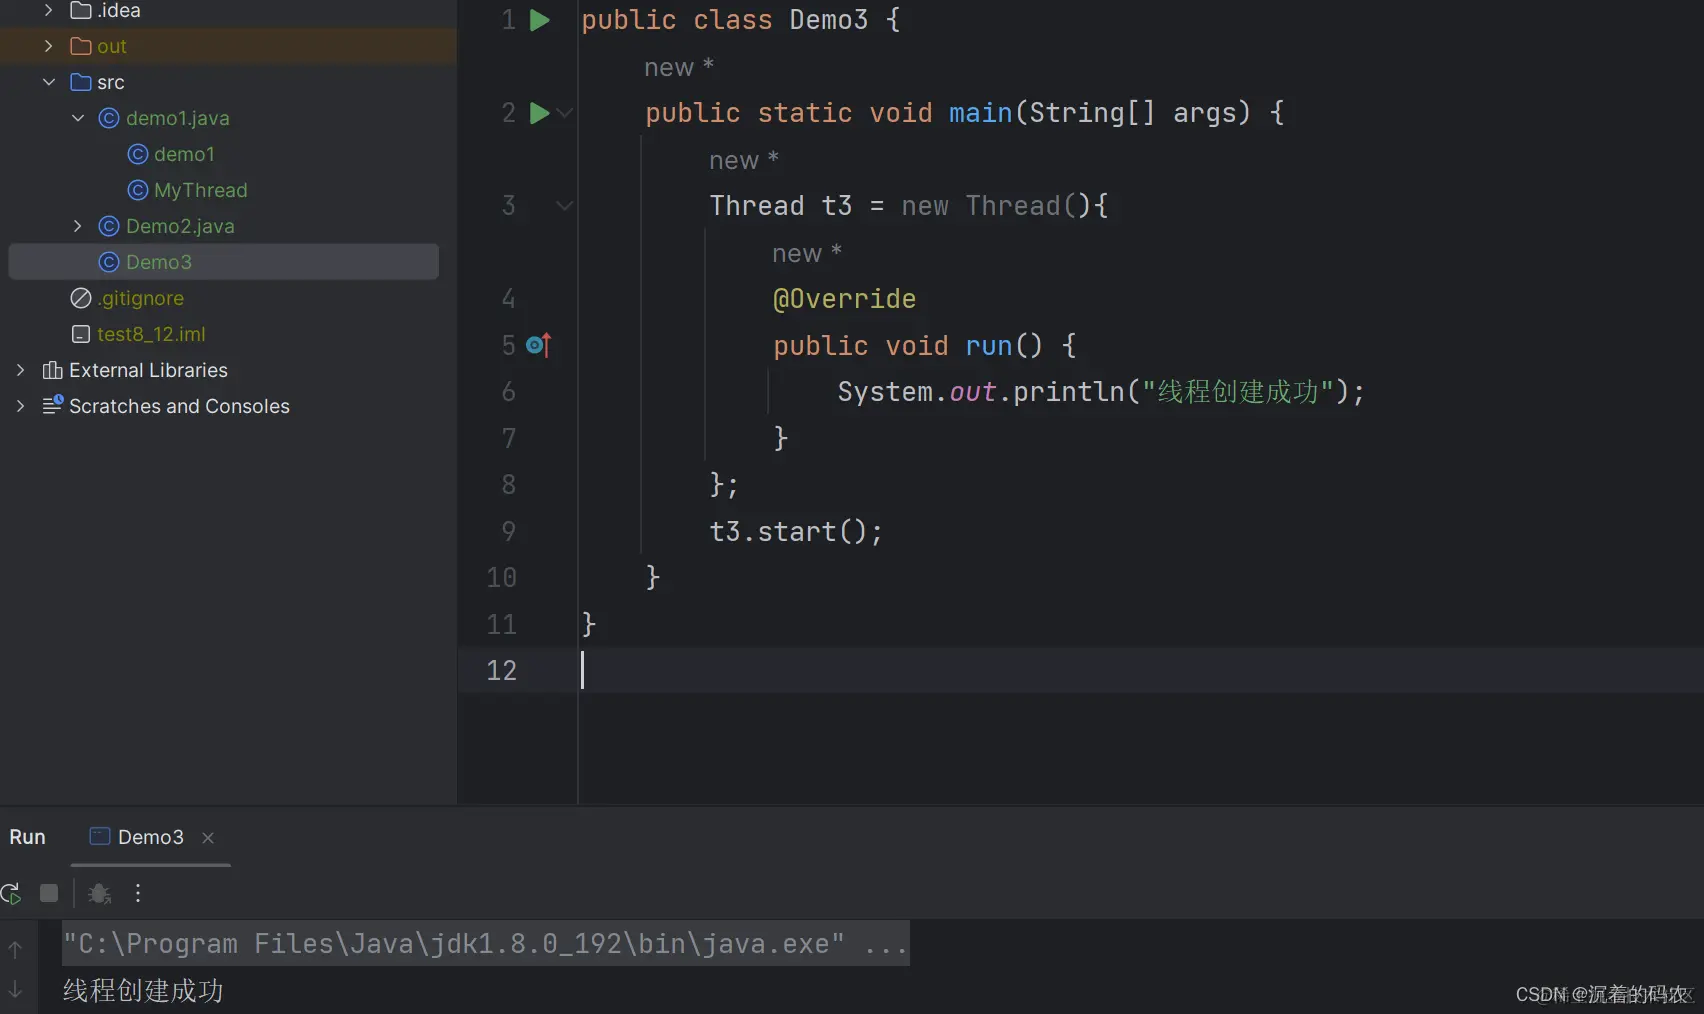Place cursor on 'Demo3' class name in editor

point(829,20)
